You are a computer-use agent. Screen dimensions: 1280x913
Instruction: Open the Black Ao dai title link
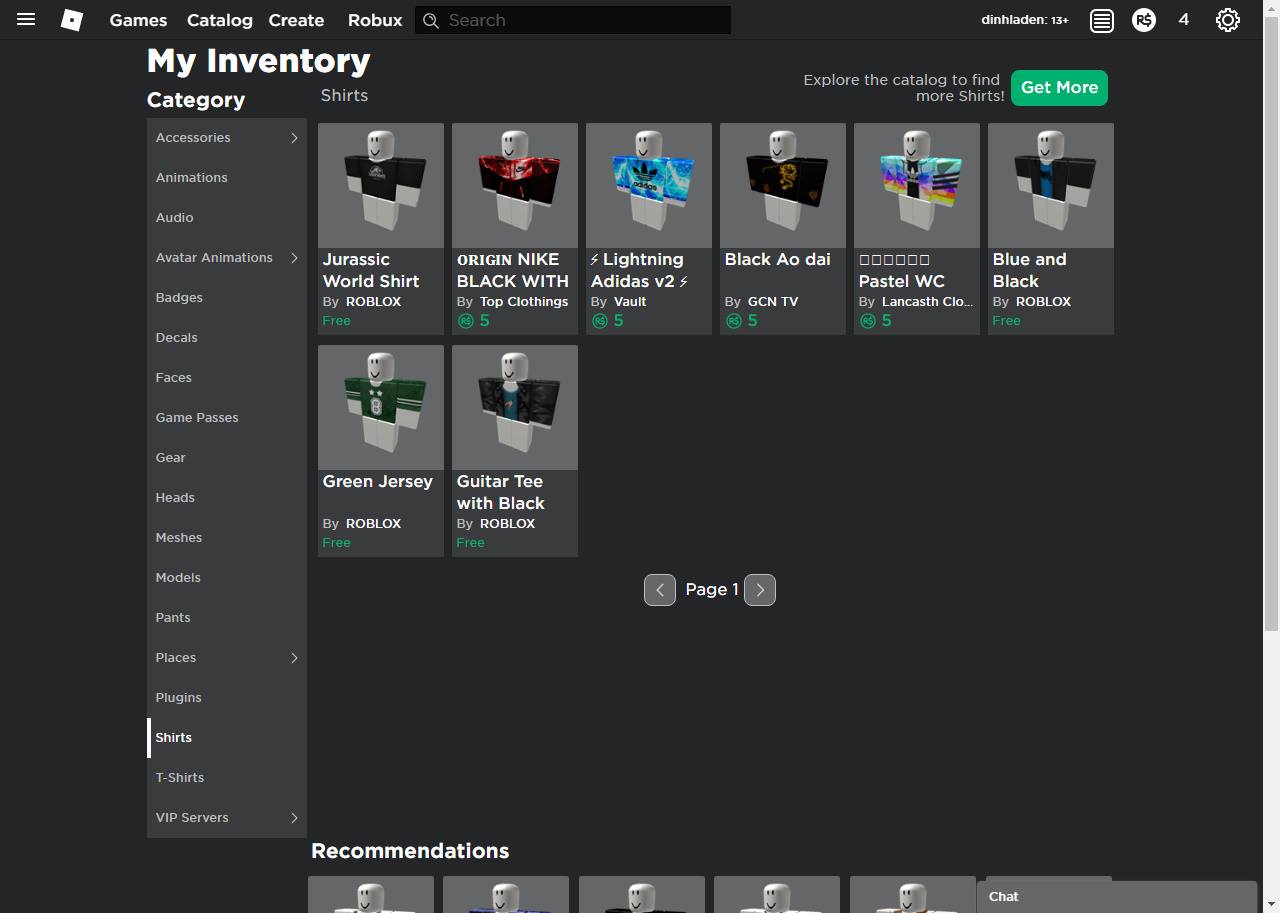tap(778, 259)
